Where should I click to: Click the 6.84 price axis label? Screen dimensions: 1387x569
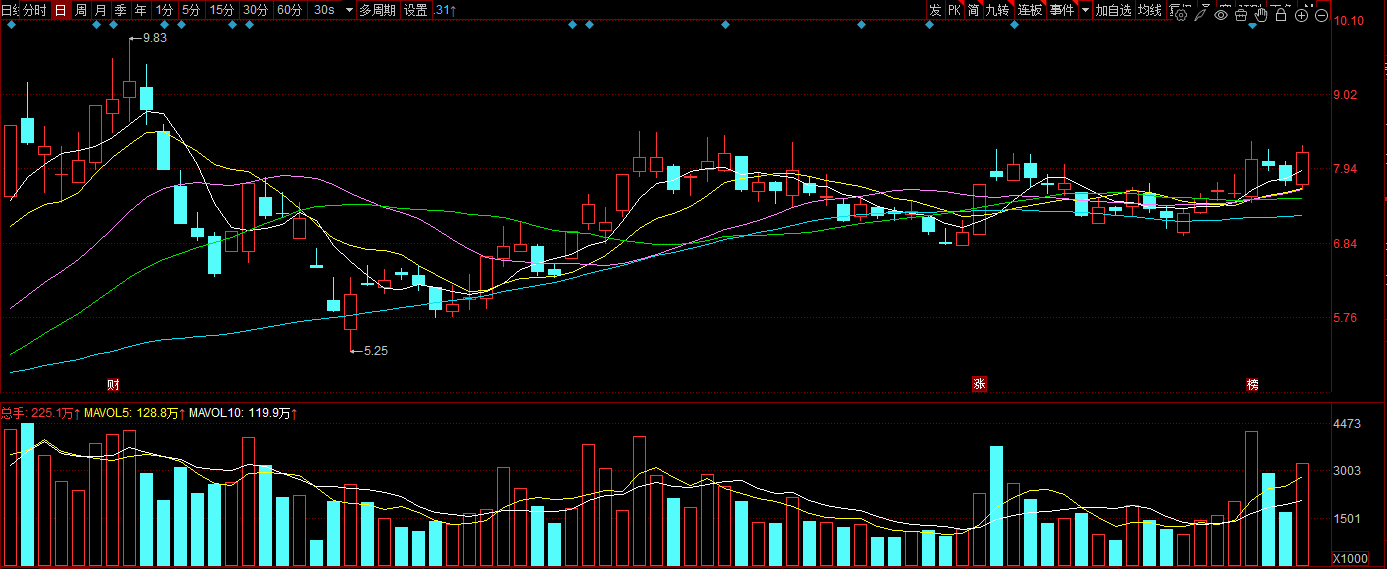coord(1346,244)
